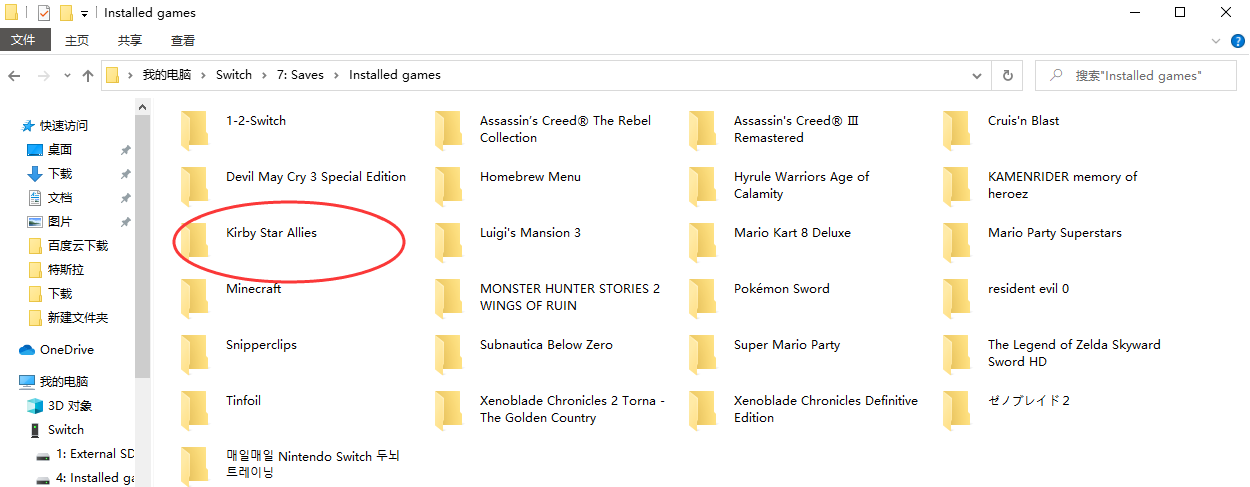Click the refresh button beside address bar
Screen dimensions: 1250x487
(x=1007, y=75)
